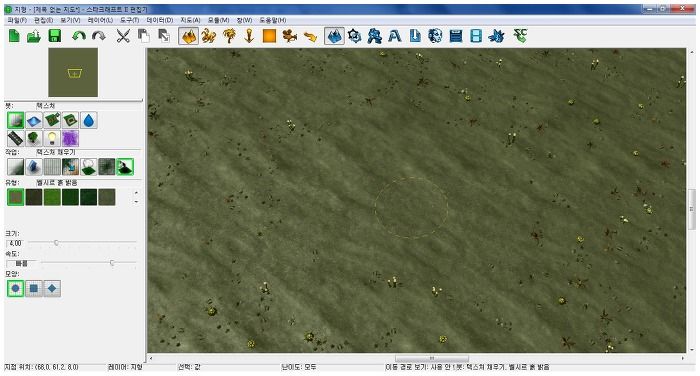Create a new map document

[x=14, y=36]
